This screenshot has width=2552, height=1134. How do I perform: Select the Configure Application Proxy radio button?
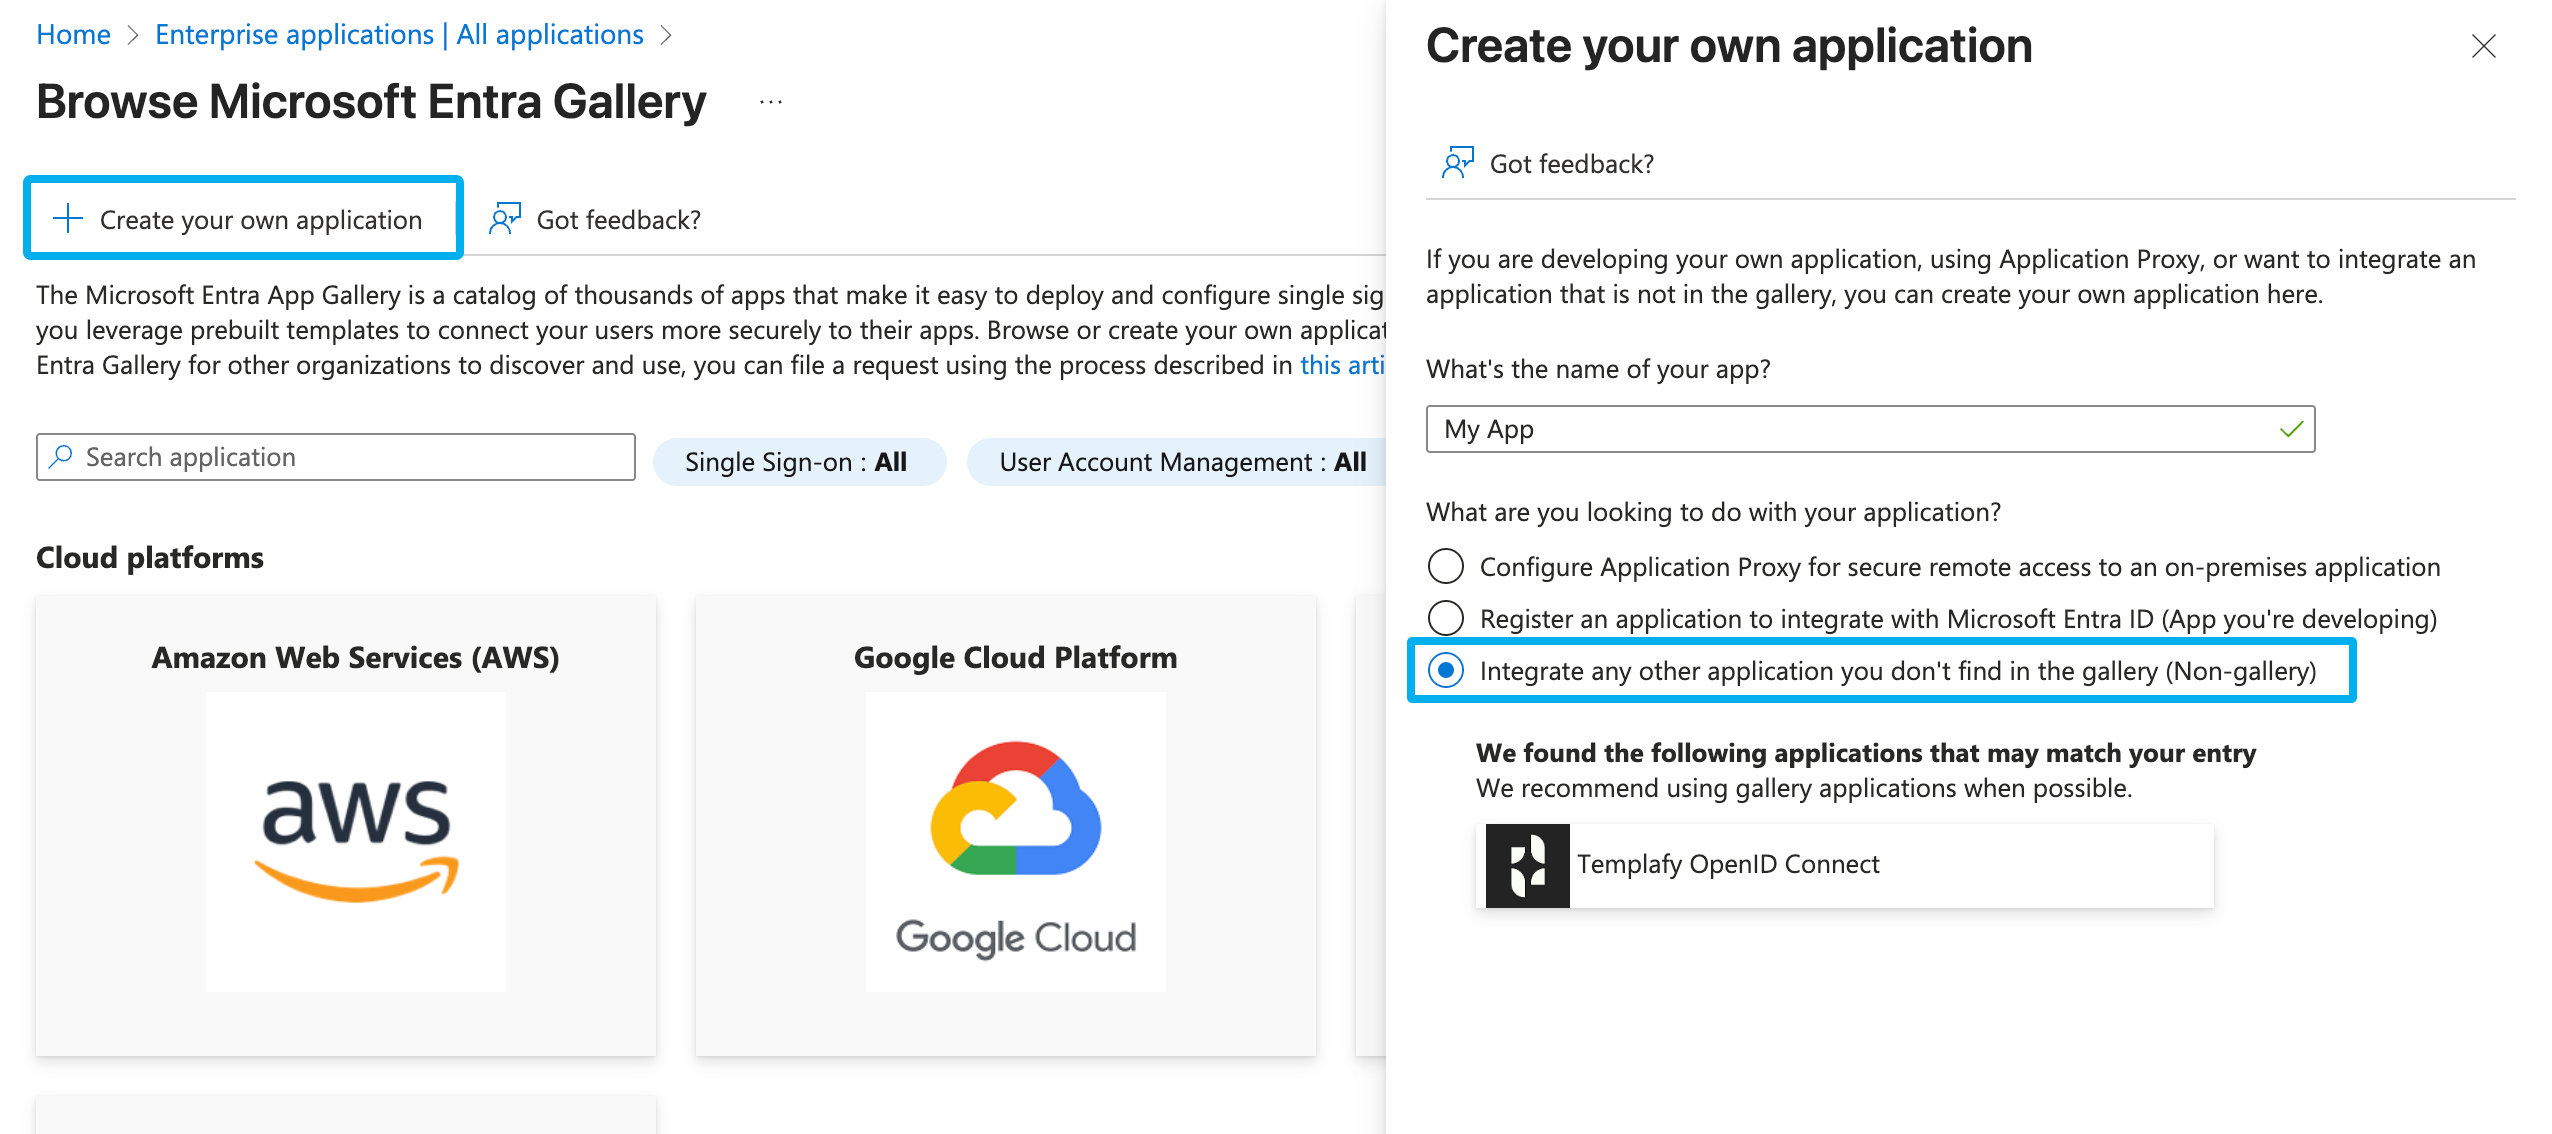pos(1446,566)
